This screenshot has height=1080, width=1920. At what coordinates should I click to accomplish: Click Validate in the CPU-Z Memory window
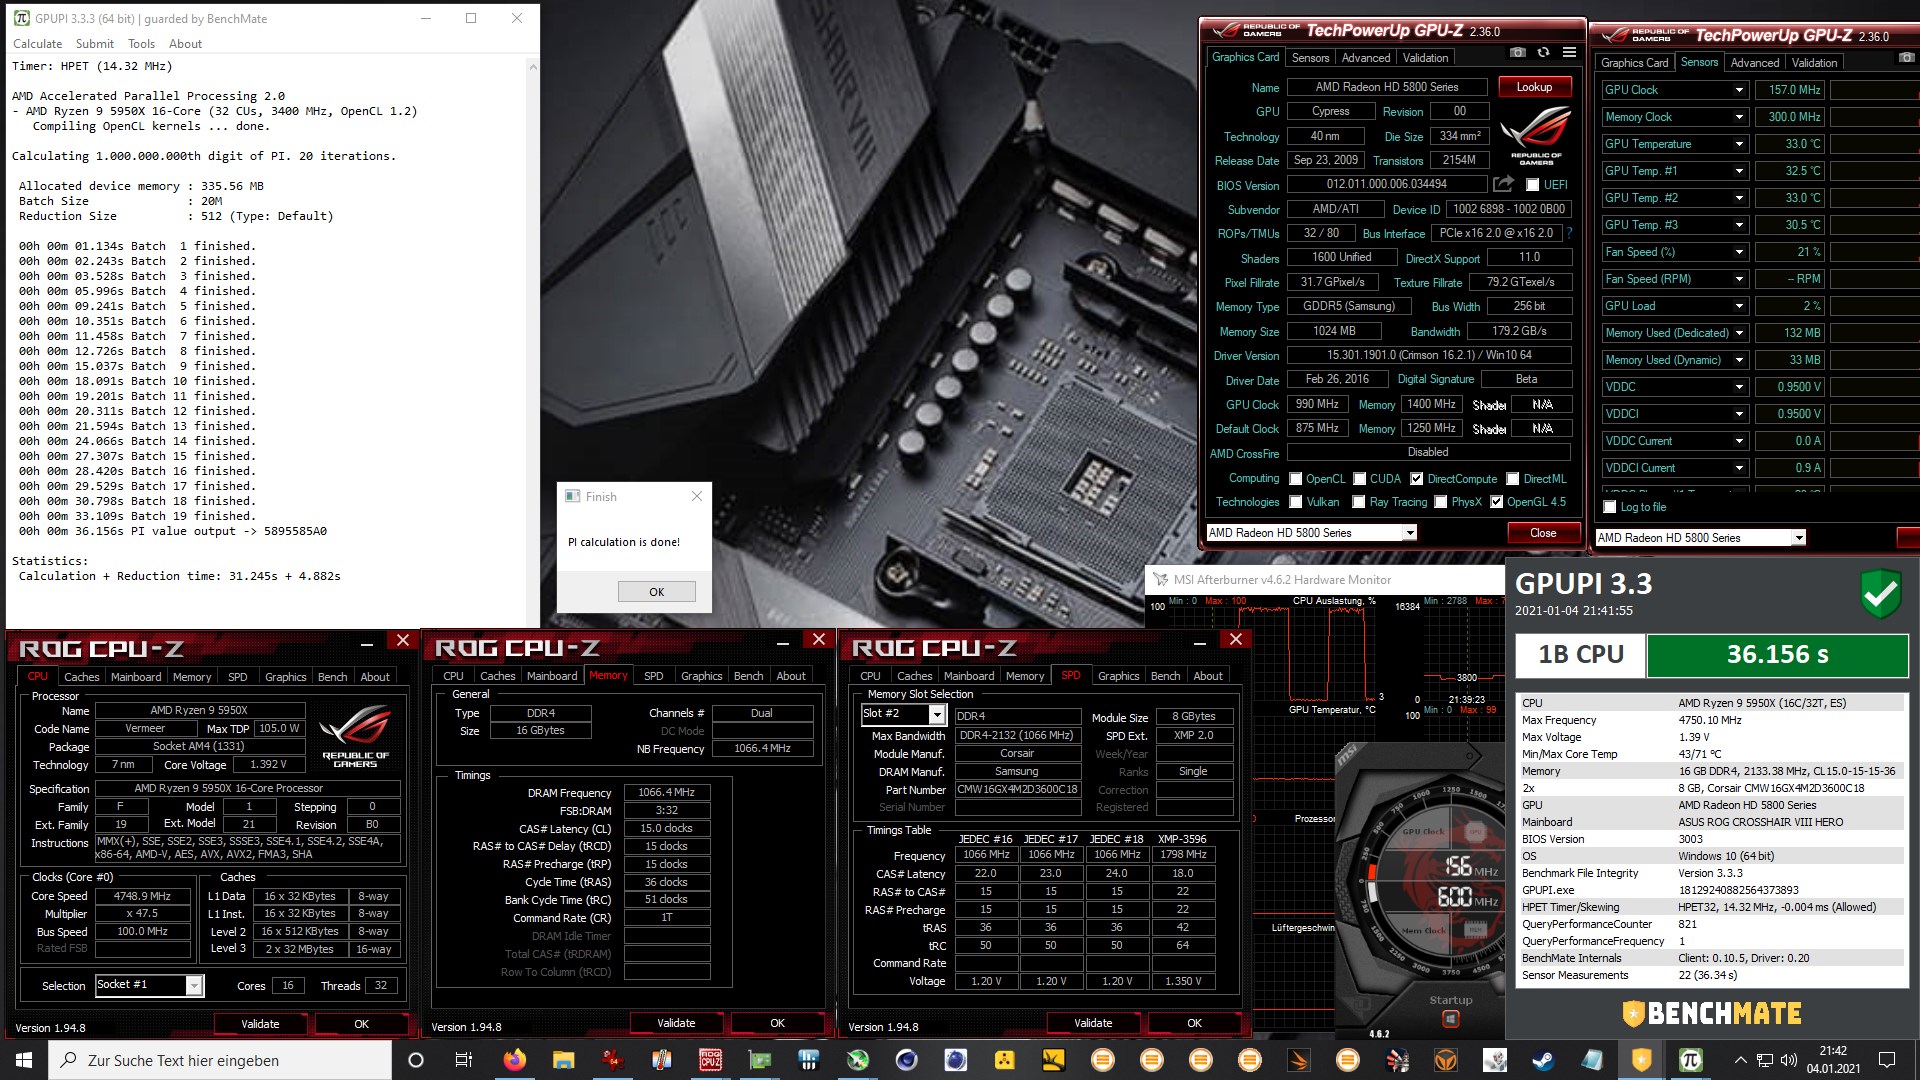(x=676, y=1023)
